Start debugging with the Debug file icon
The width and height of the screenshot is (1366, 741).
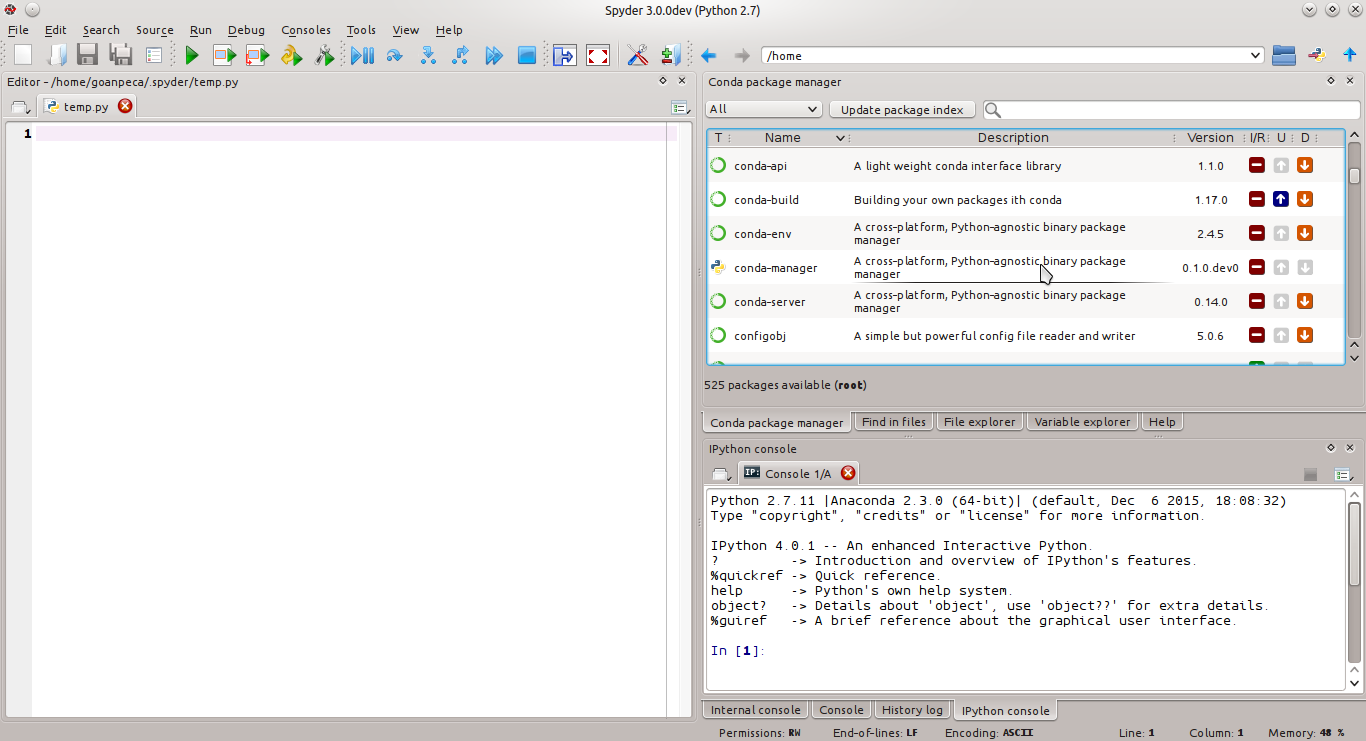coord(362,56)
